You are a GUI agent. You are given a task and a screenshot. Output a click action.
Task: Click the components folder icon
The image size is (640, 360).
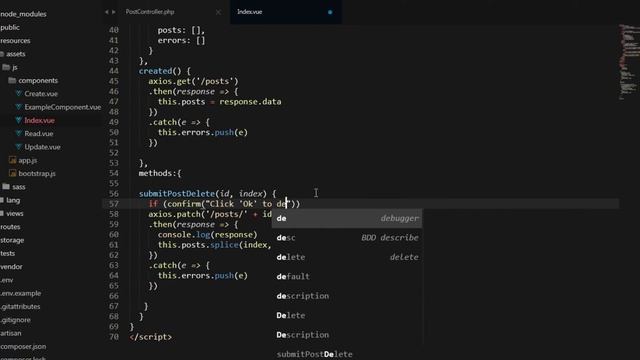coord(12,80)
